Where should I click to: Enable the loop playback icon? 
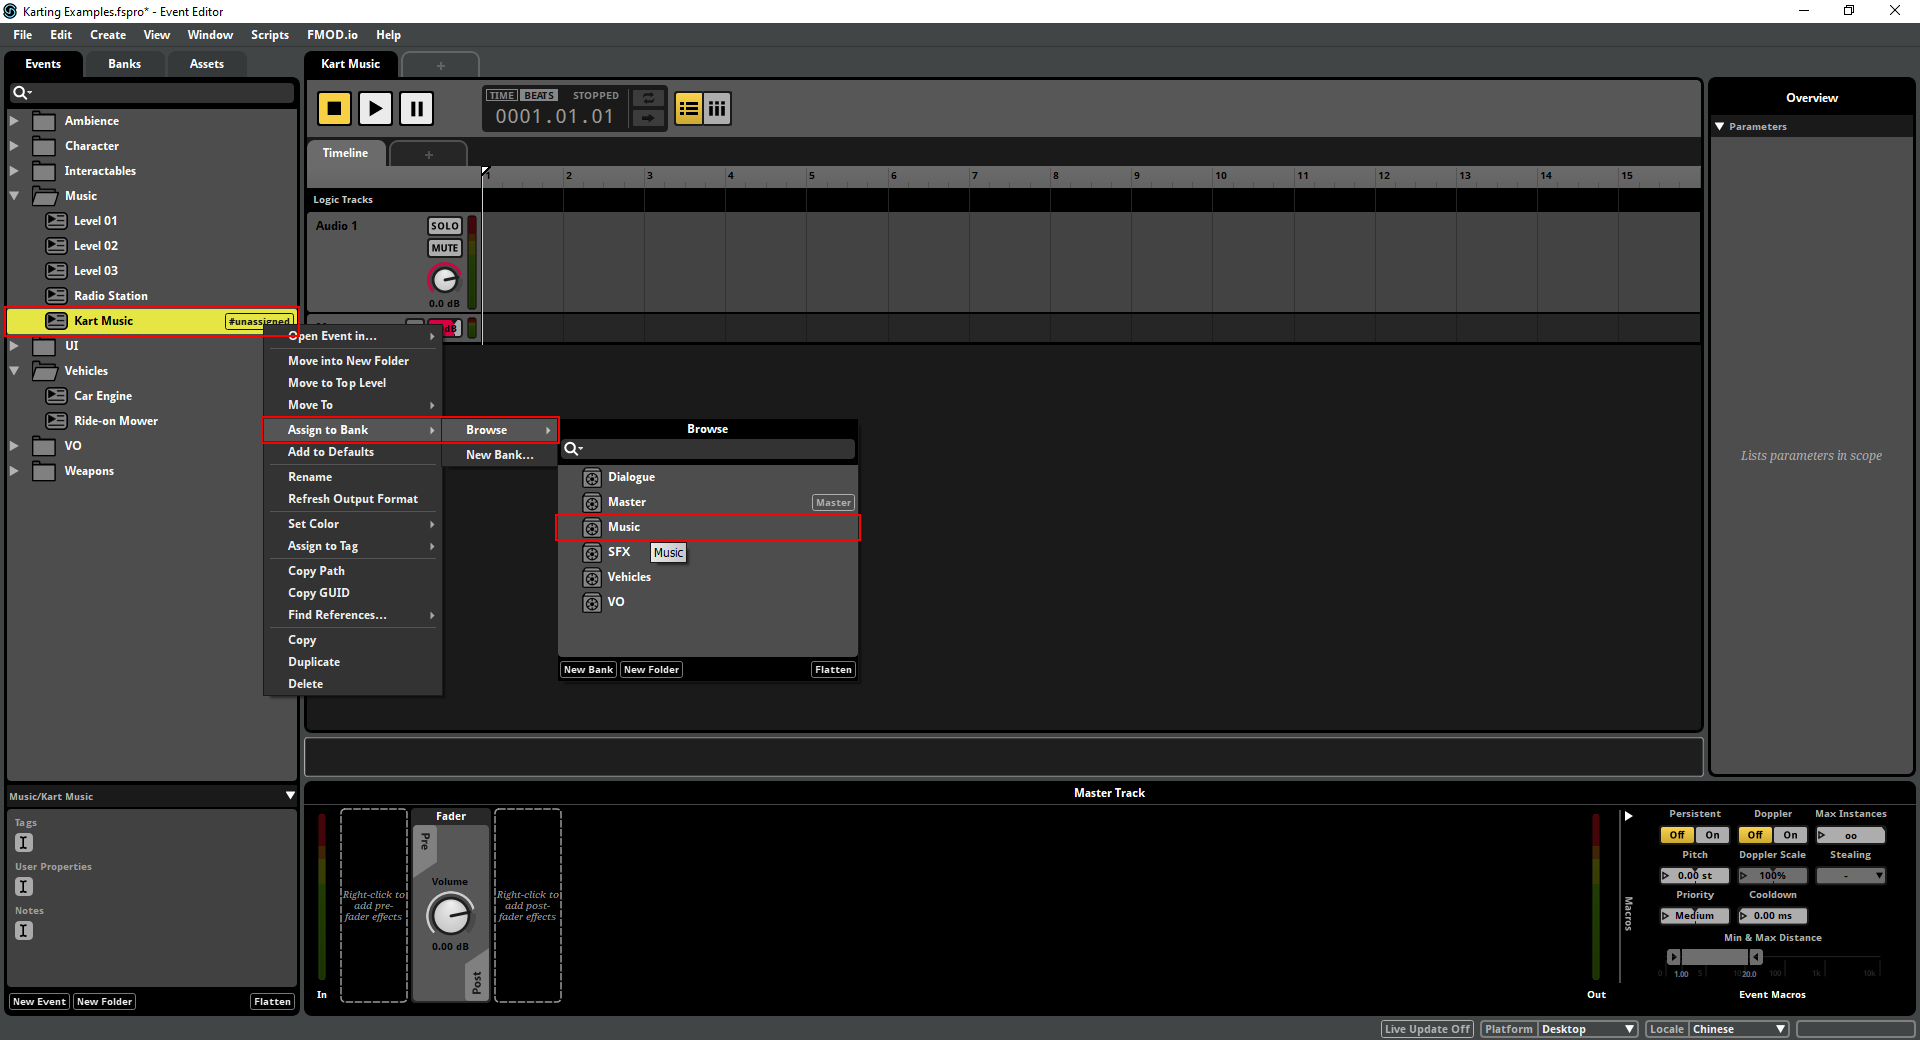[x=647, y=99]
